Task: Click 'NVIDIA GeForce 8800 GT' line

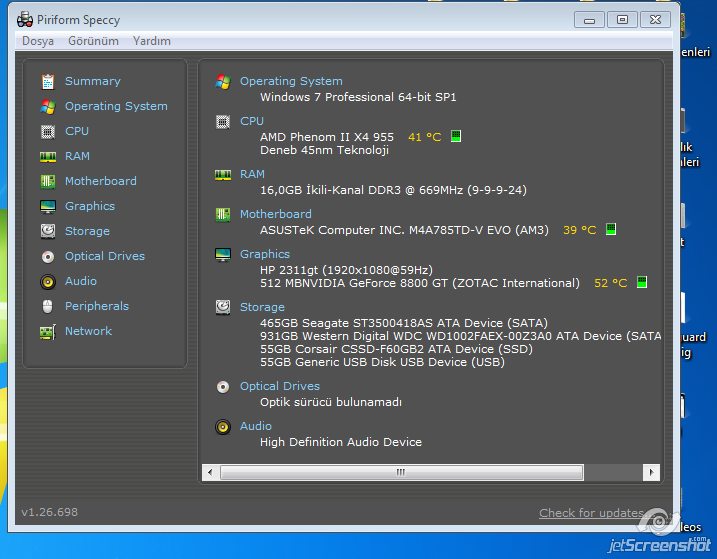Action: click(x=420, y=283)
